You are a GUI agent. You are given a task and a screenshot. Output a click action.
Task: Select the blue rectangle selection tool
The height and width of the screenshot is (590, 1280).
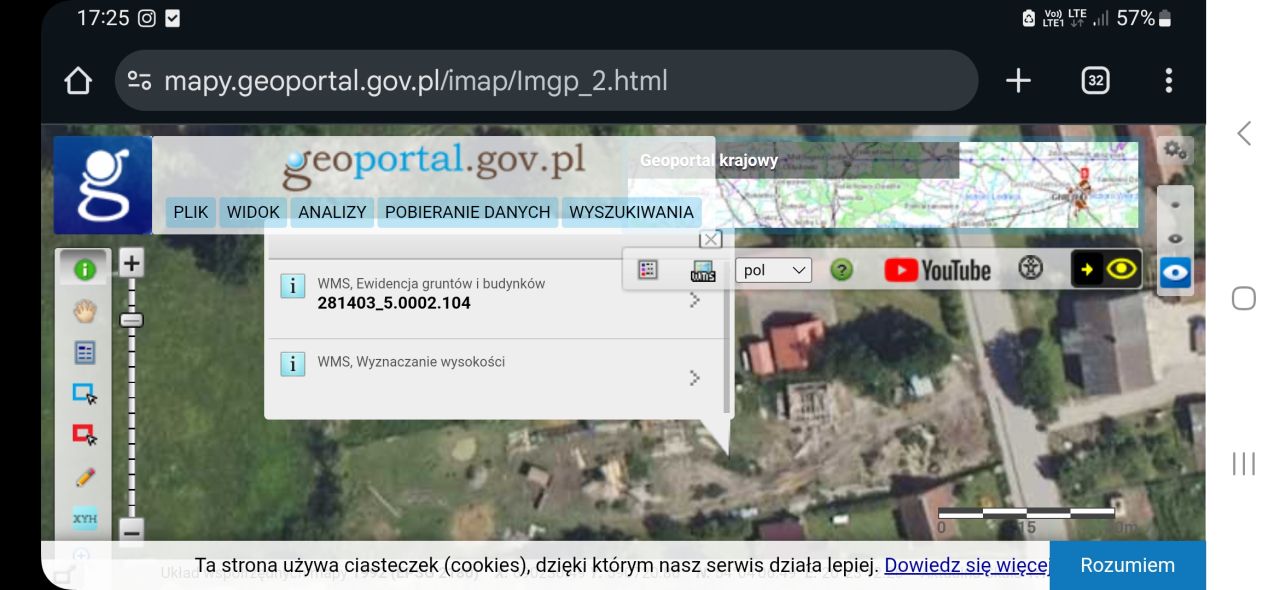(85, 394)
